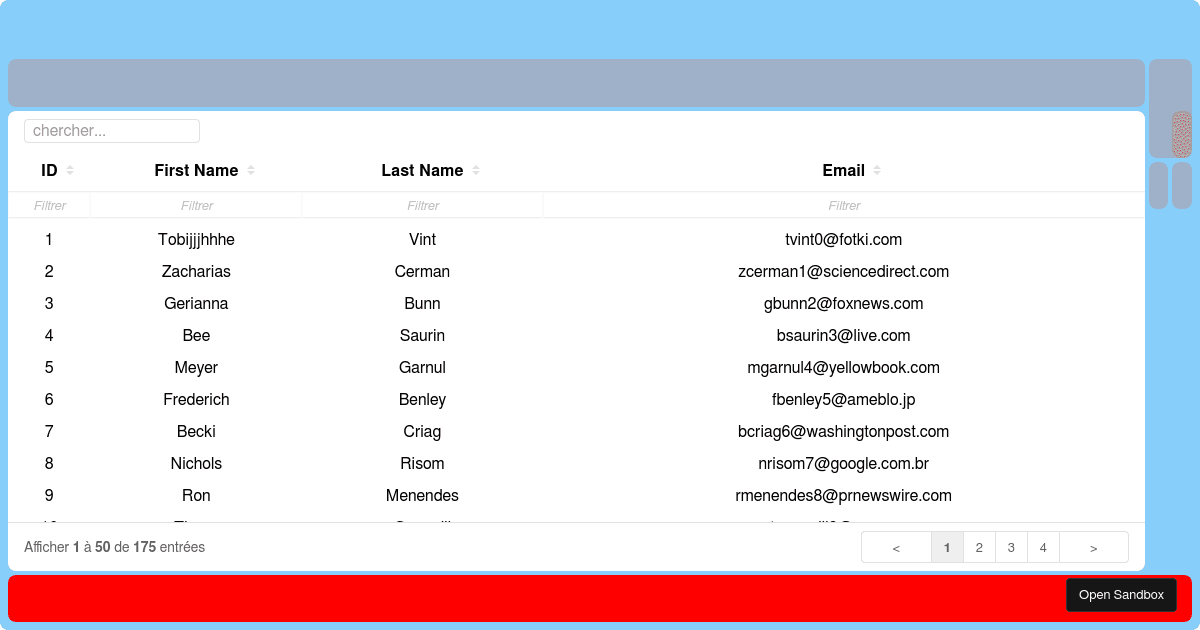Expand the Email header sort selector

tap(876, 170)
